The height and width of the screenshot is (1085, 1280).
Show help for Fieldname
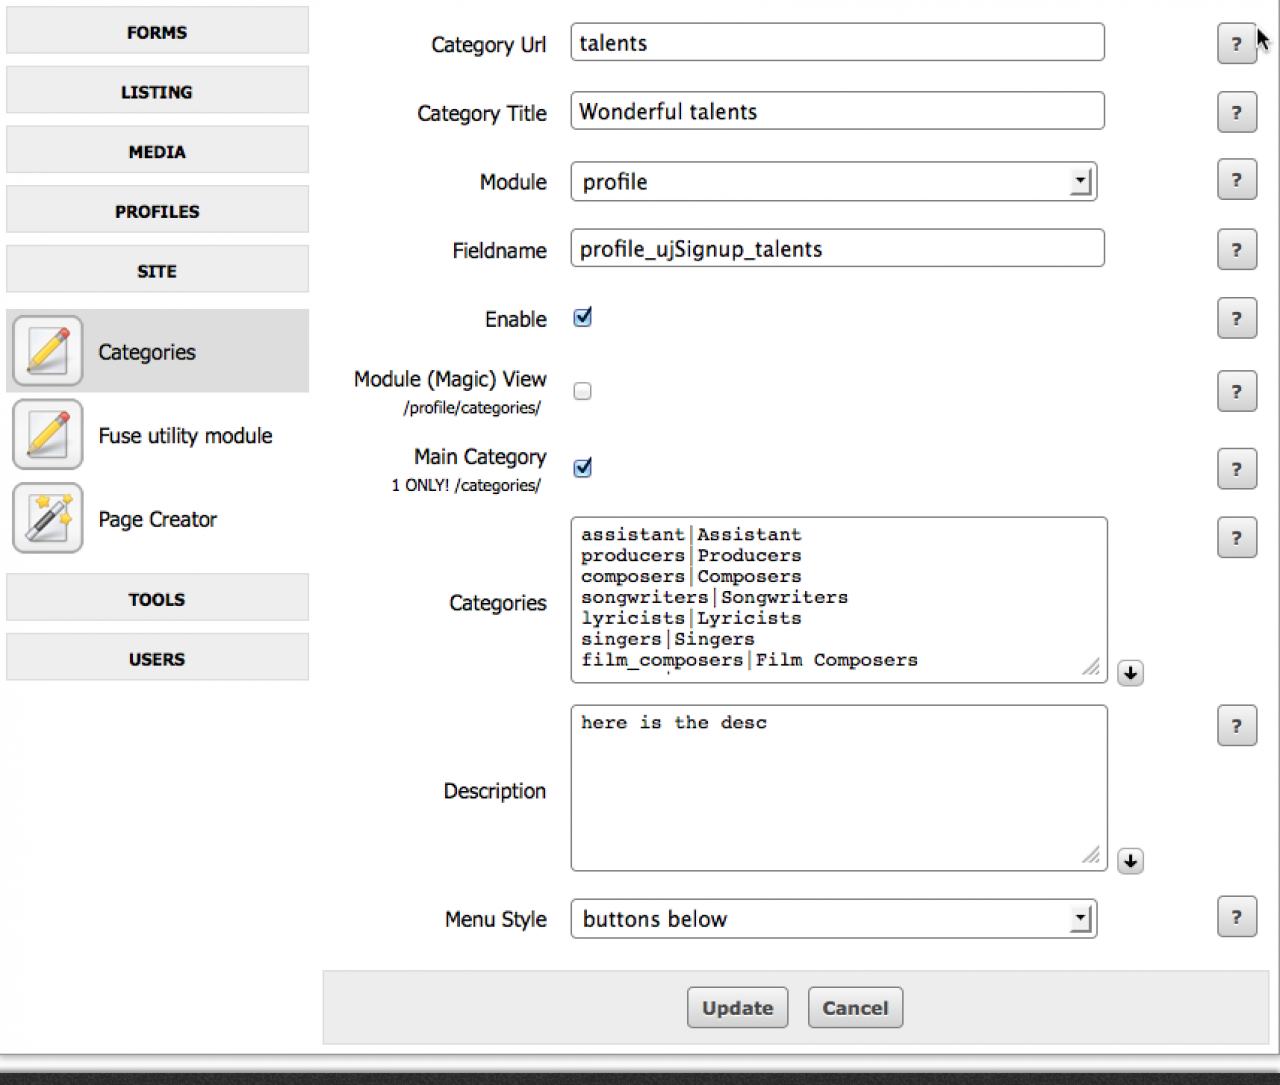point(1236,250)
